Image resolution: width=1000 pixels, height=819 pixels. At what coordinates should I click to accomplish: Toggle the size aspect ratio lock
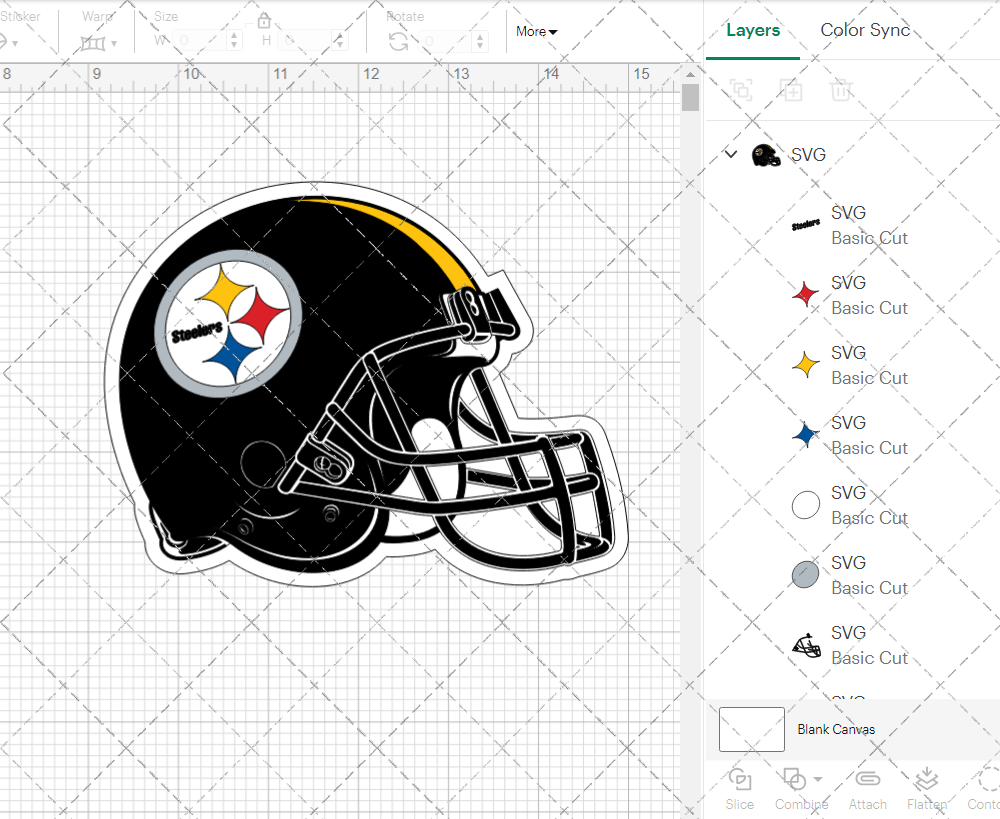tap(264, 21)
